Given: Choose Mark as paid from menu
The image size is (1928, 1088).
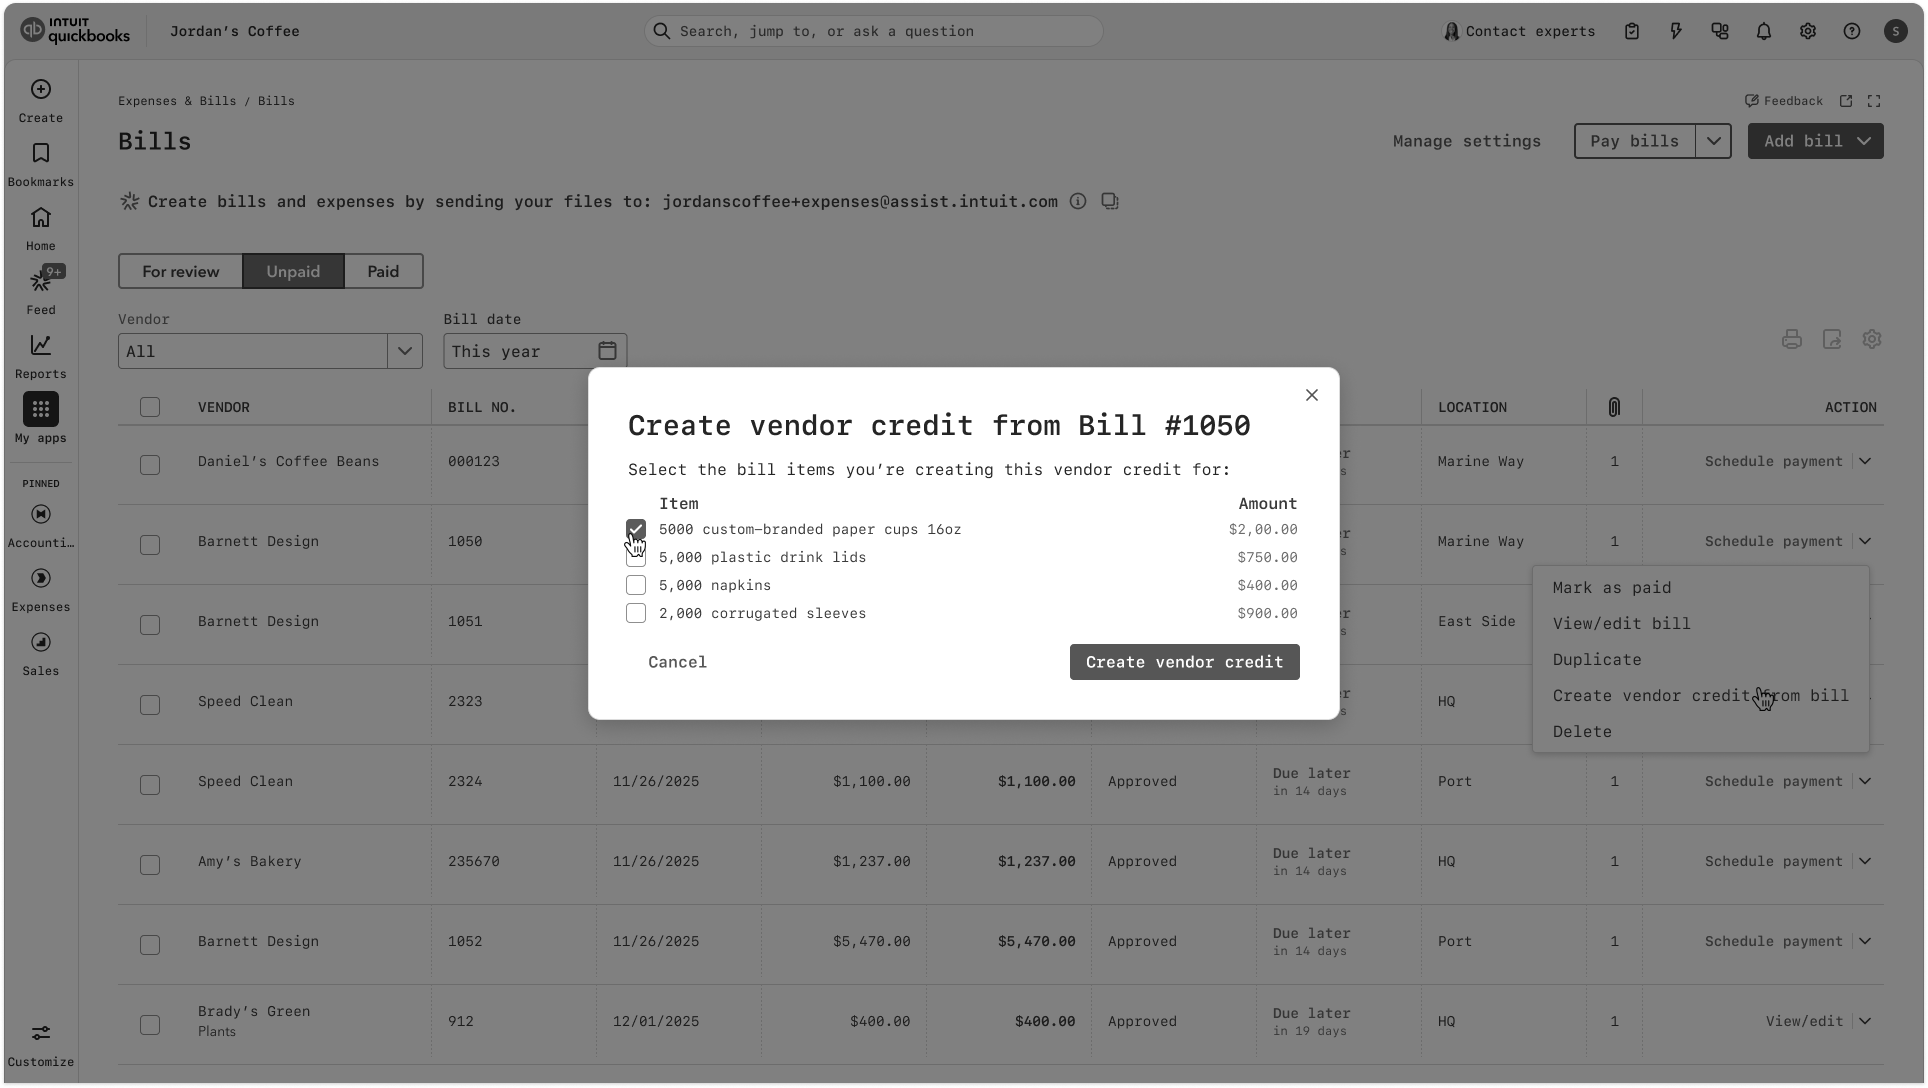Looking at the screenshot, I should 1700,588.
